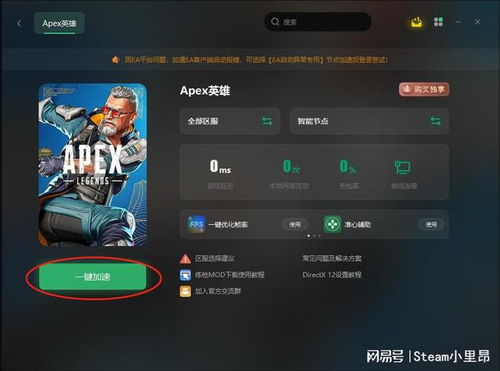Open the yellow gift inbox icon
Image resolution: width=500 pixels, height=371 pixels.
(x=416, y=22)
